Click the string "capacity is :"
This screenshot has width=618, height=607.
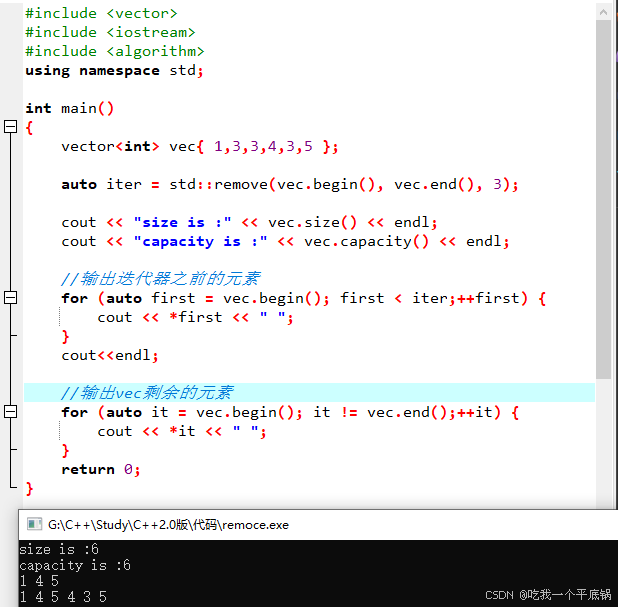click(x=200, y=241)
